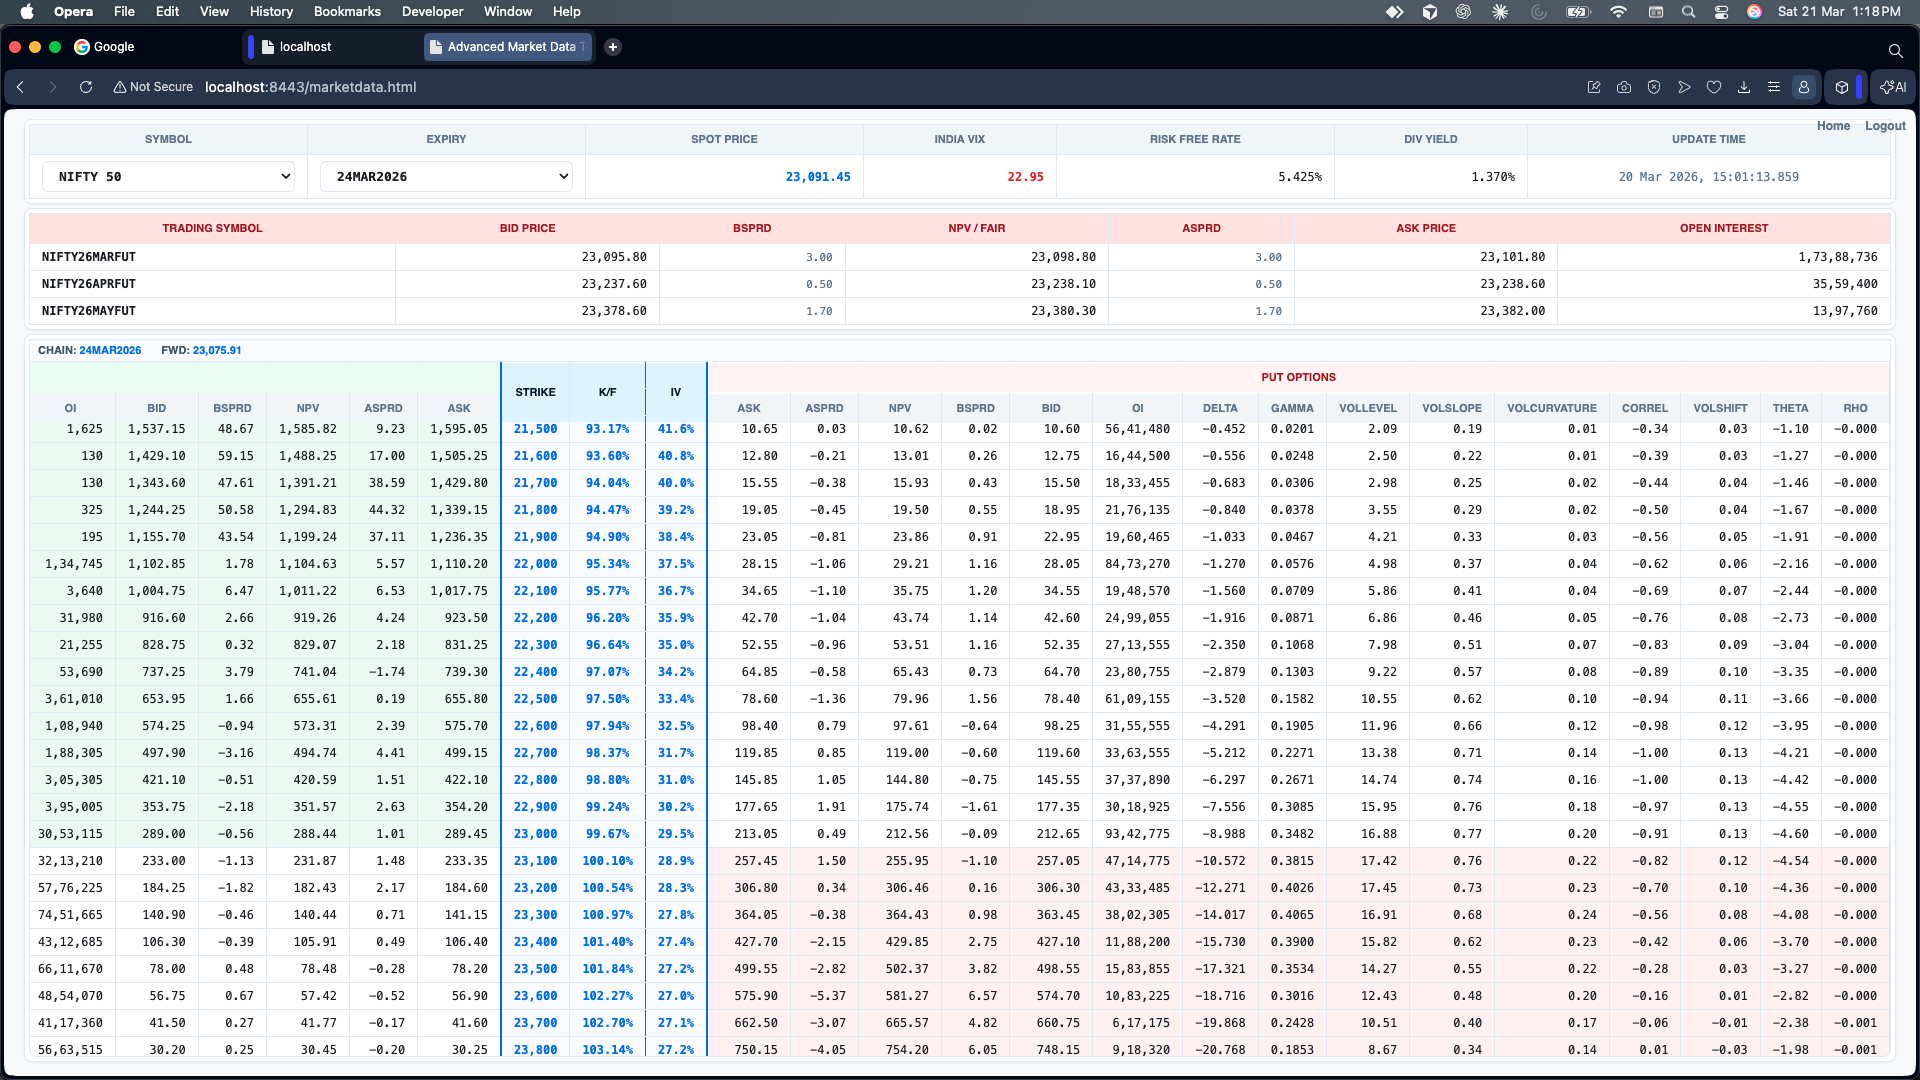Image resolution: width=1920 pixels, height=1080 pixels.
Task: Click the snapshot camera icon in address bar
Action: 1624,87
